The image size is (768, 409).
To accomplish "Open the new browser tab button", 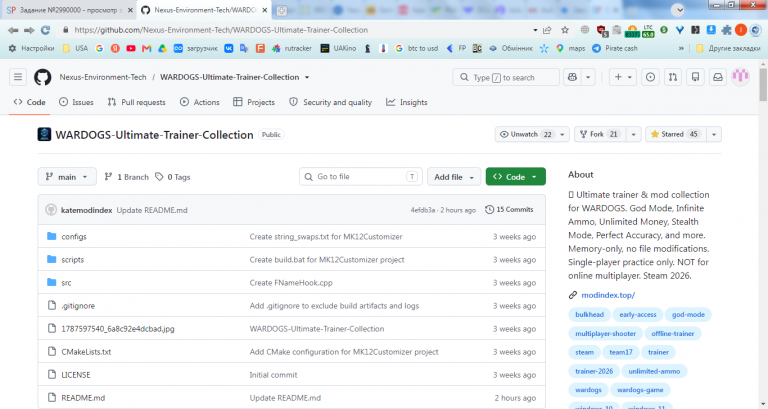I will pos(282,10).
